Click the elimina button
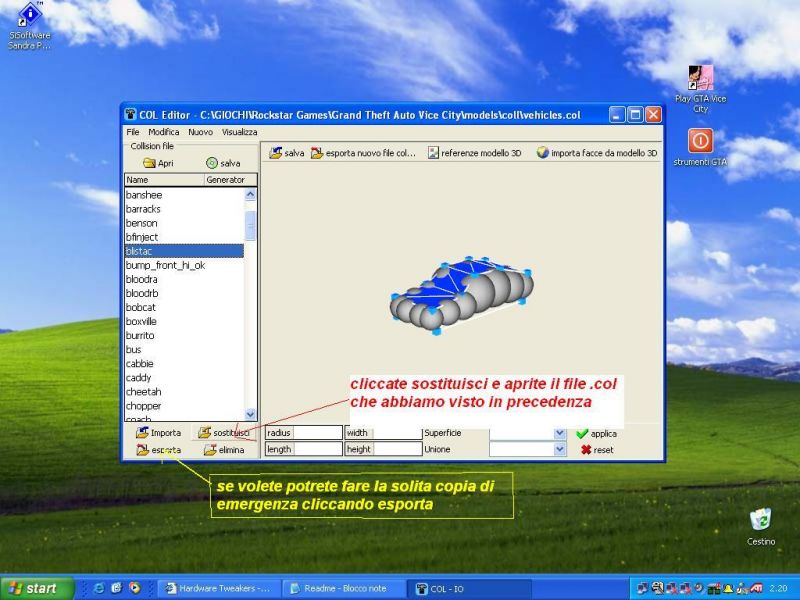800x600 pixels. click(223, 450)
